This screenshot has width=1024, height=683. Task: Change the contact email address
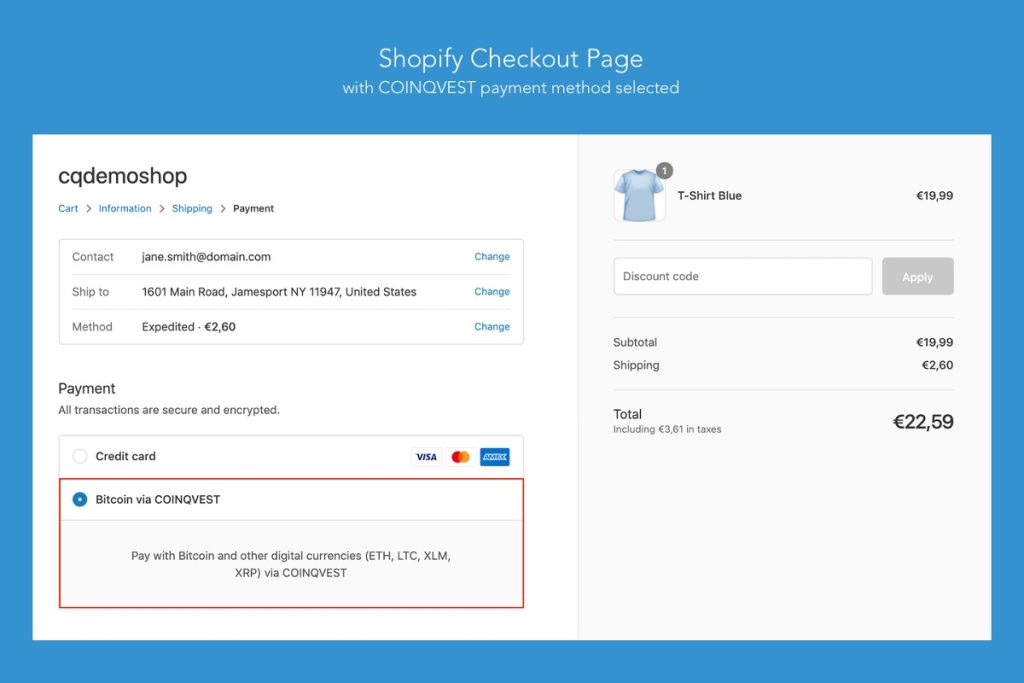click(491, 257)
